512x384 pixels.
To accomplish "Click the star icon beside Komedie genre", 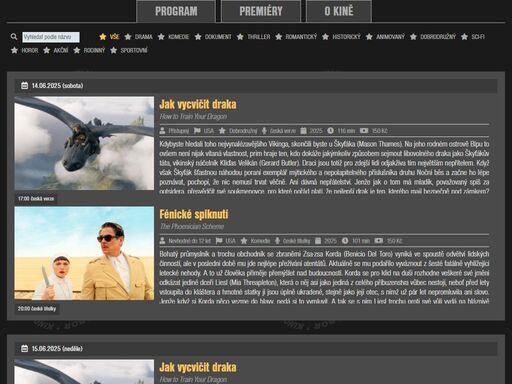I will 244,241.
